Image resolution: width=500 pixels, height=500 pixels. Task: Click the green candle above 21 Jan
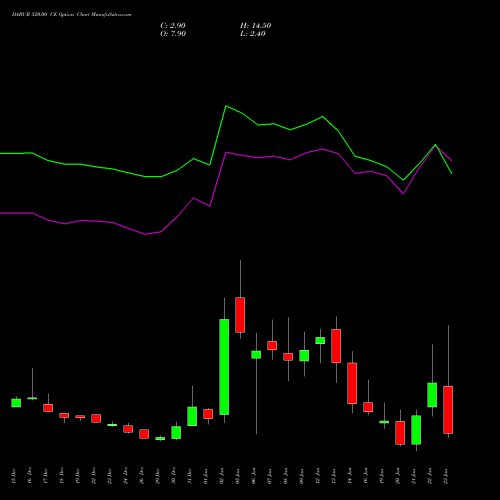pos(416,430)
